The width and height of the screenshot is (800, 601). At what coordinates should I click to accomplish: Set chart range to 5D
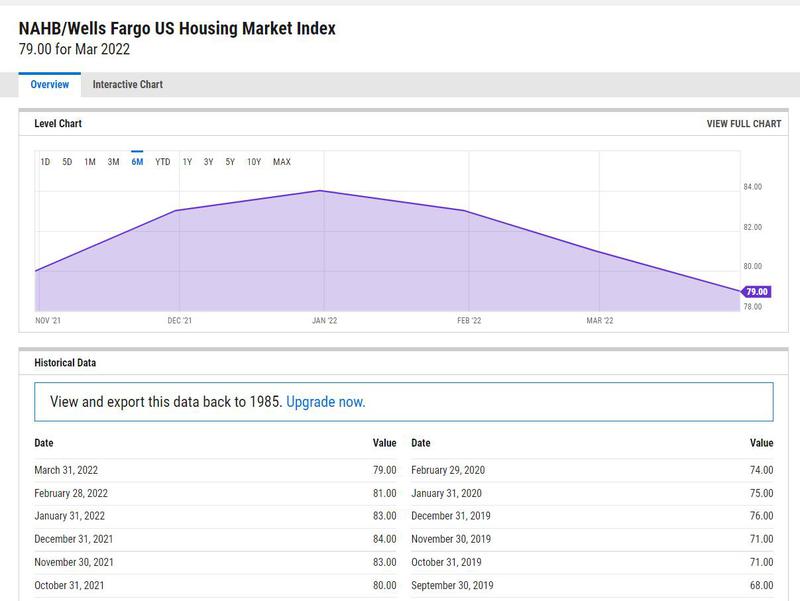67,162
